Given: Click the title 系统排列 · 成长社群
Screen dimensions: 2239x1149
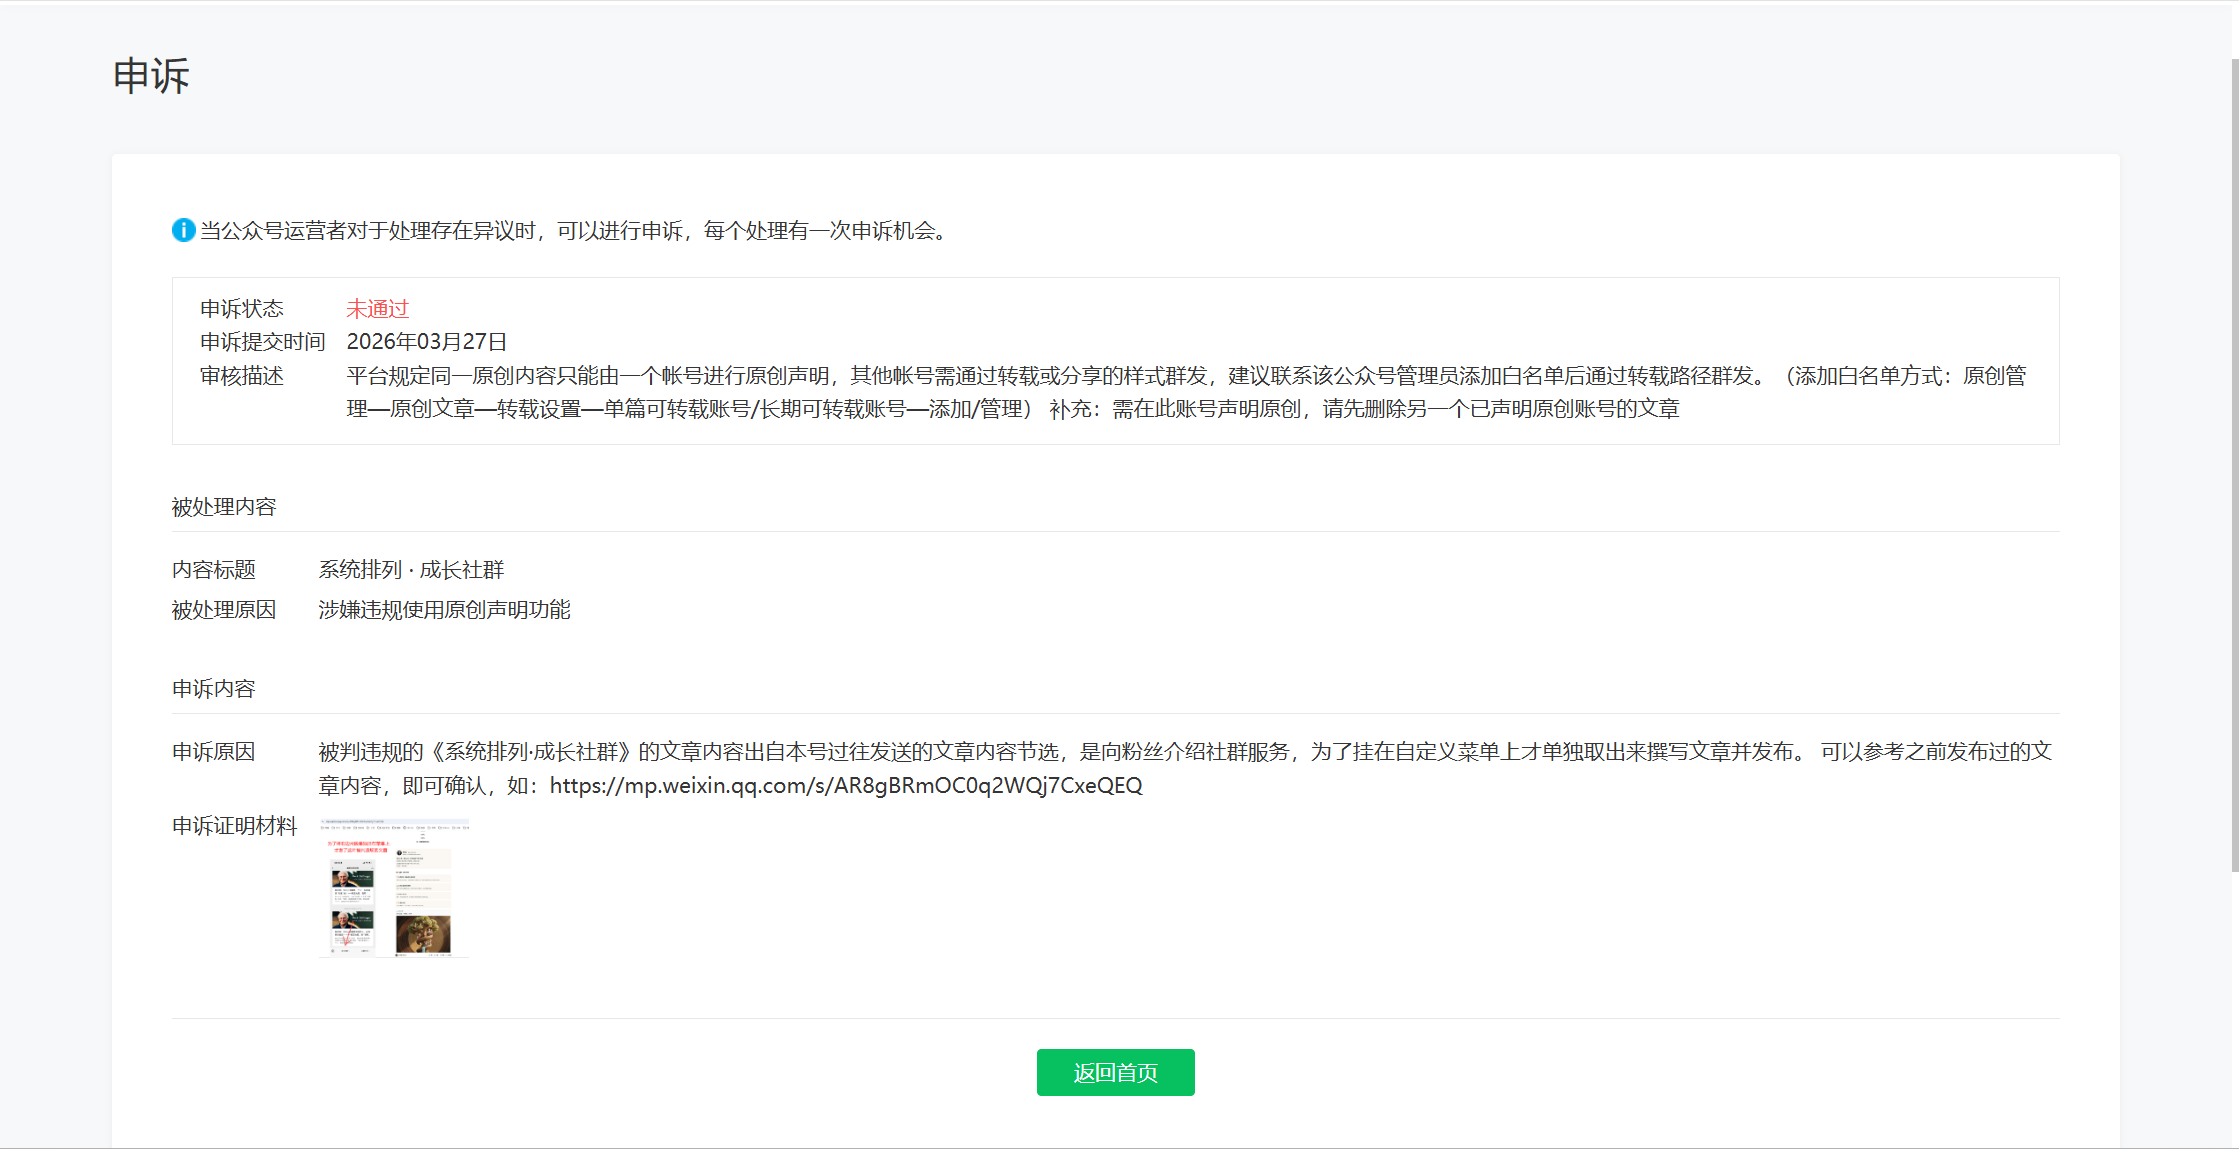Looking at the screenshot, I should coord(411,570).
